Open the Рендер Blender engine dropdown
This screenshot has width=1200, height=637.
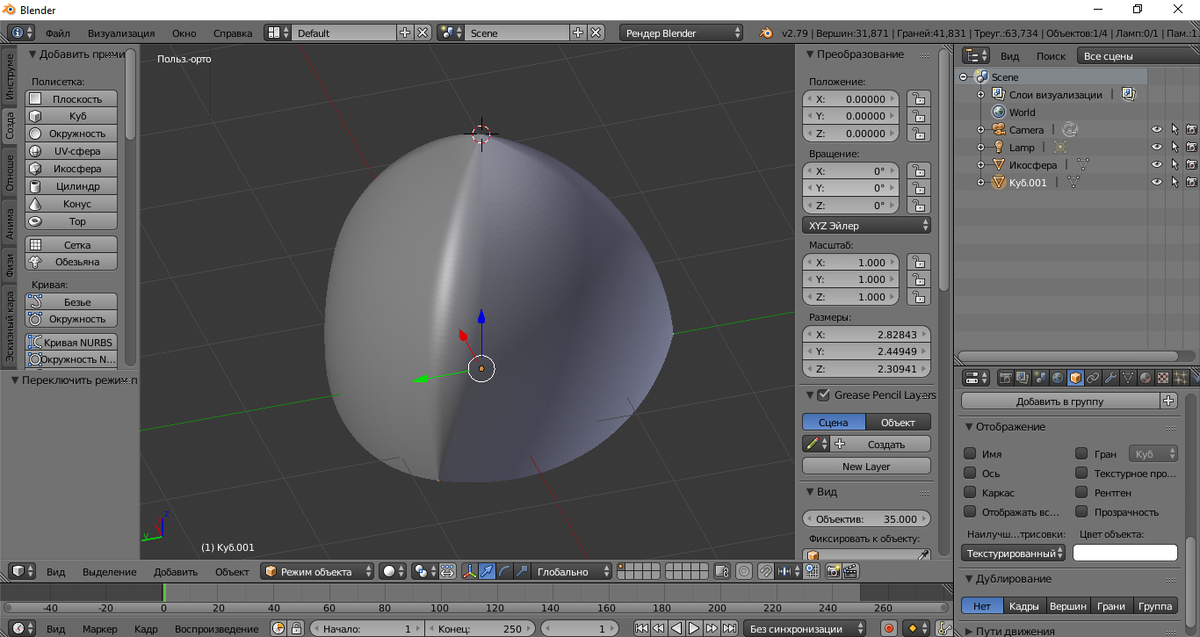tap(681, 33)
